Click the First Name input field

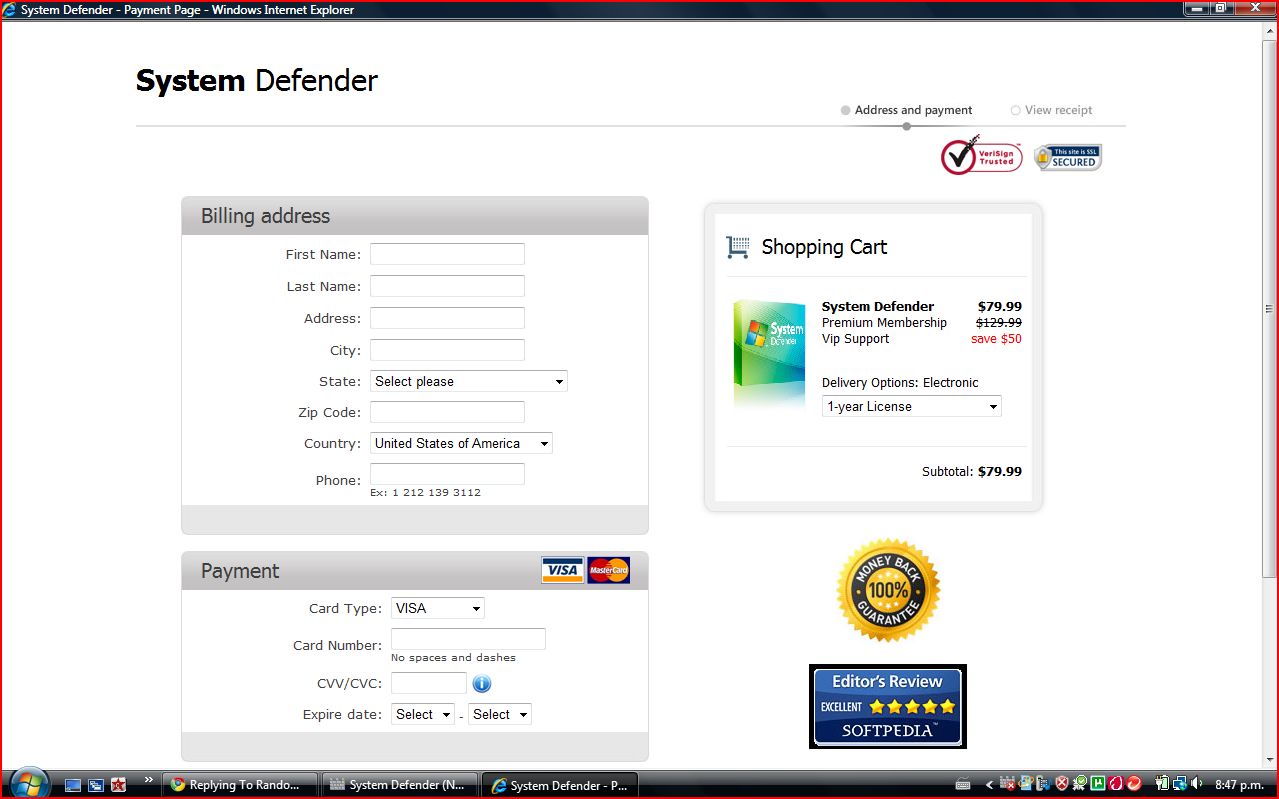coord(447,254)
